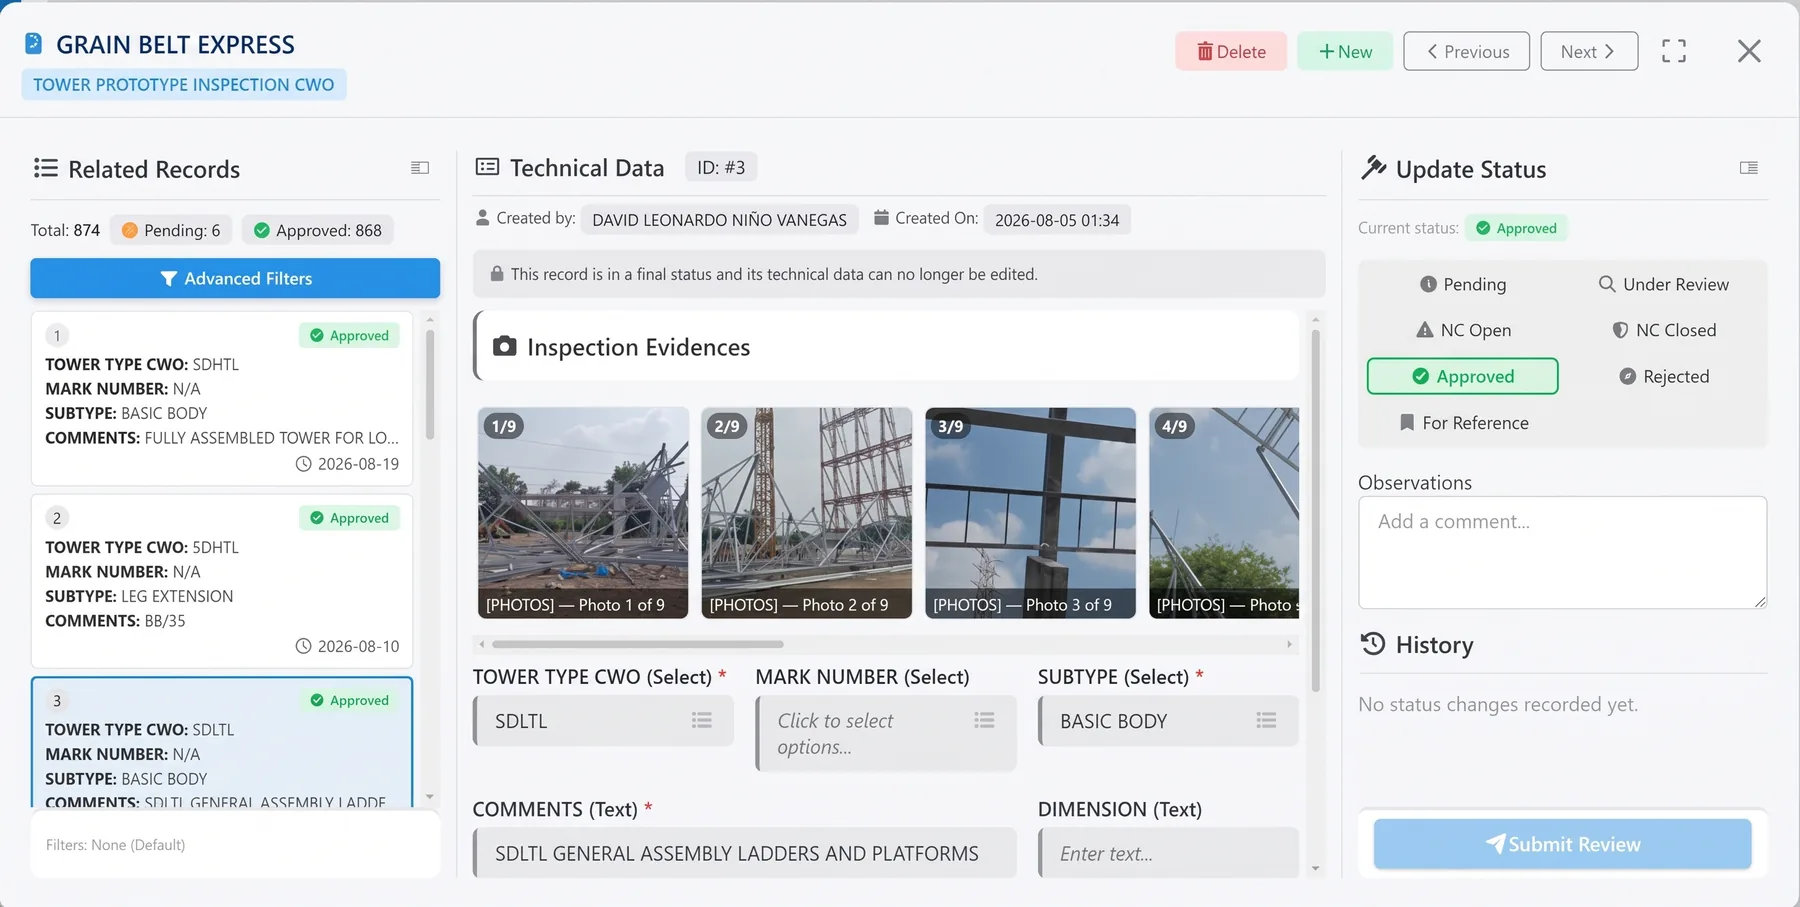Open the TOWER TYPE CWO dropdown showing SDLTL
Image resolution: width=1800 pixels, height=907 pixels.
click(x=603, y=721)
